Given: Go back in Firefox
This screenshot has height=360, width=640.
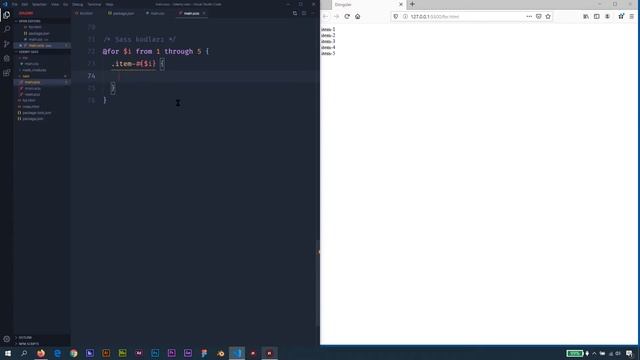Looking at the screenshot, I should point(325,16).
